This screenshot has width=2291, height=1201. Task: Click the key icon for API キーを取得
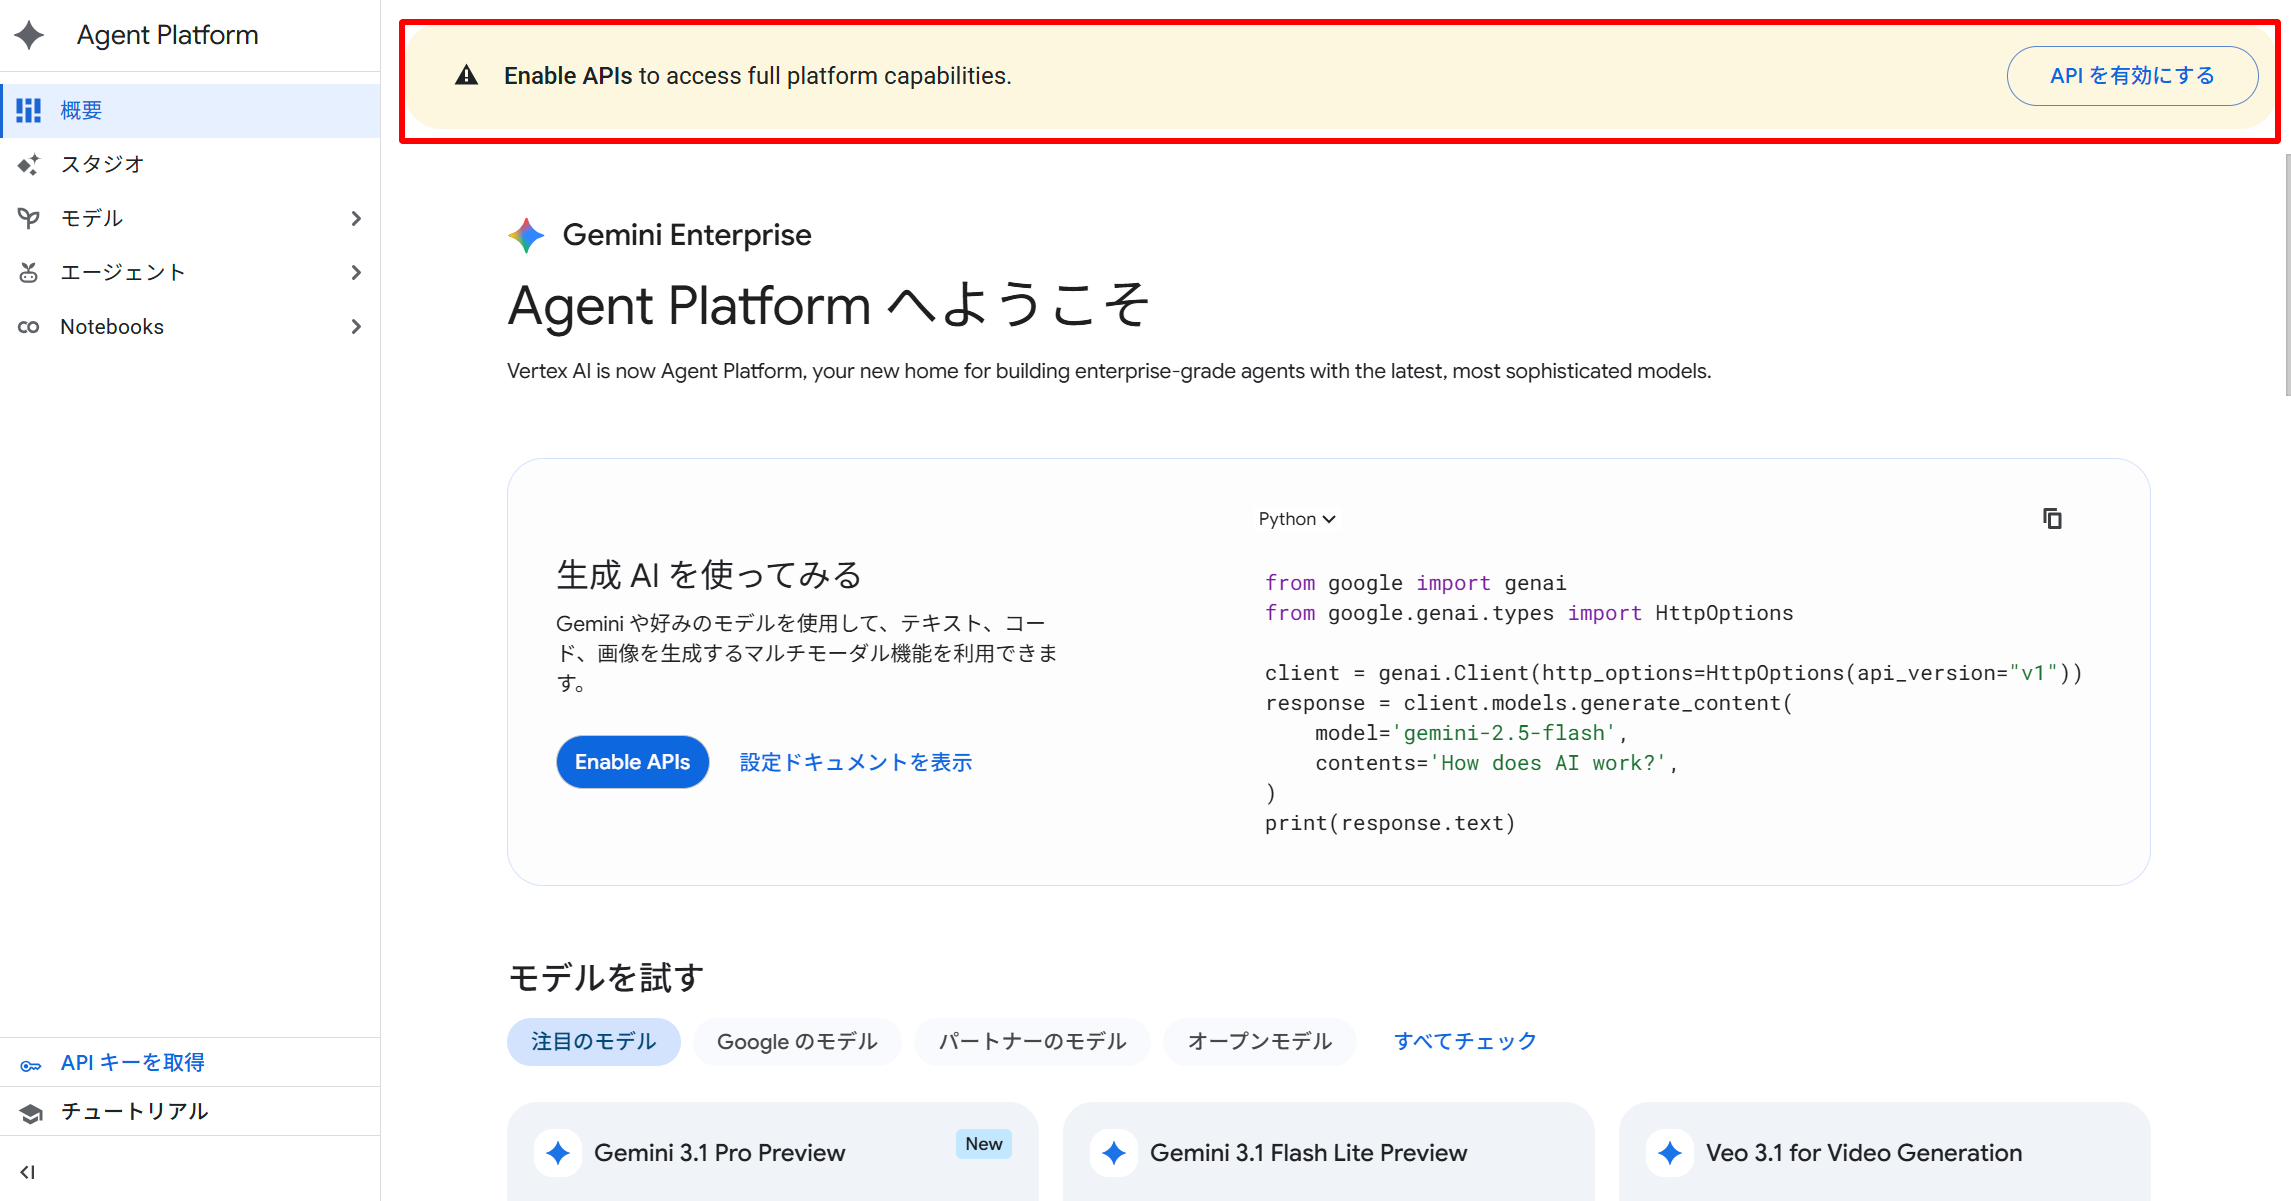pos(31,1065)
